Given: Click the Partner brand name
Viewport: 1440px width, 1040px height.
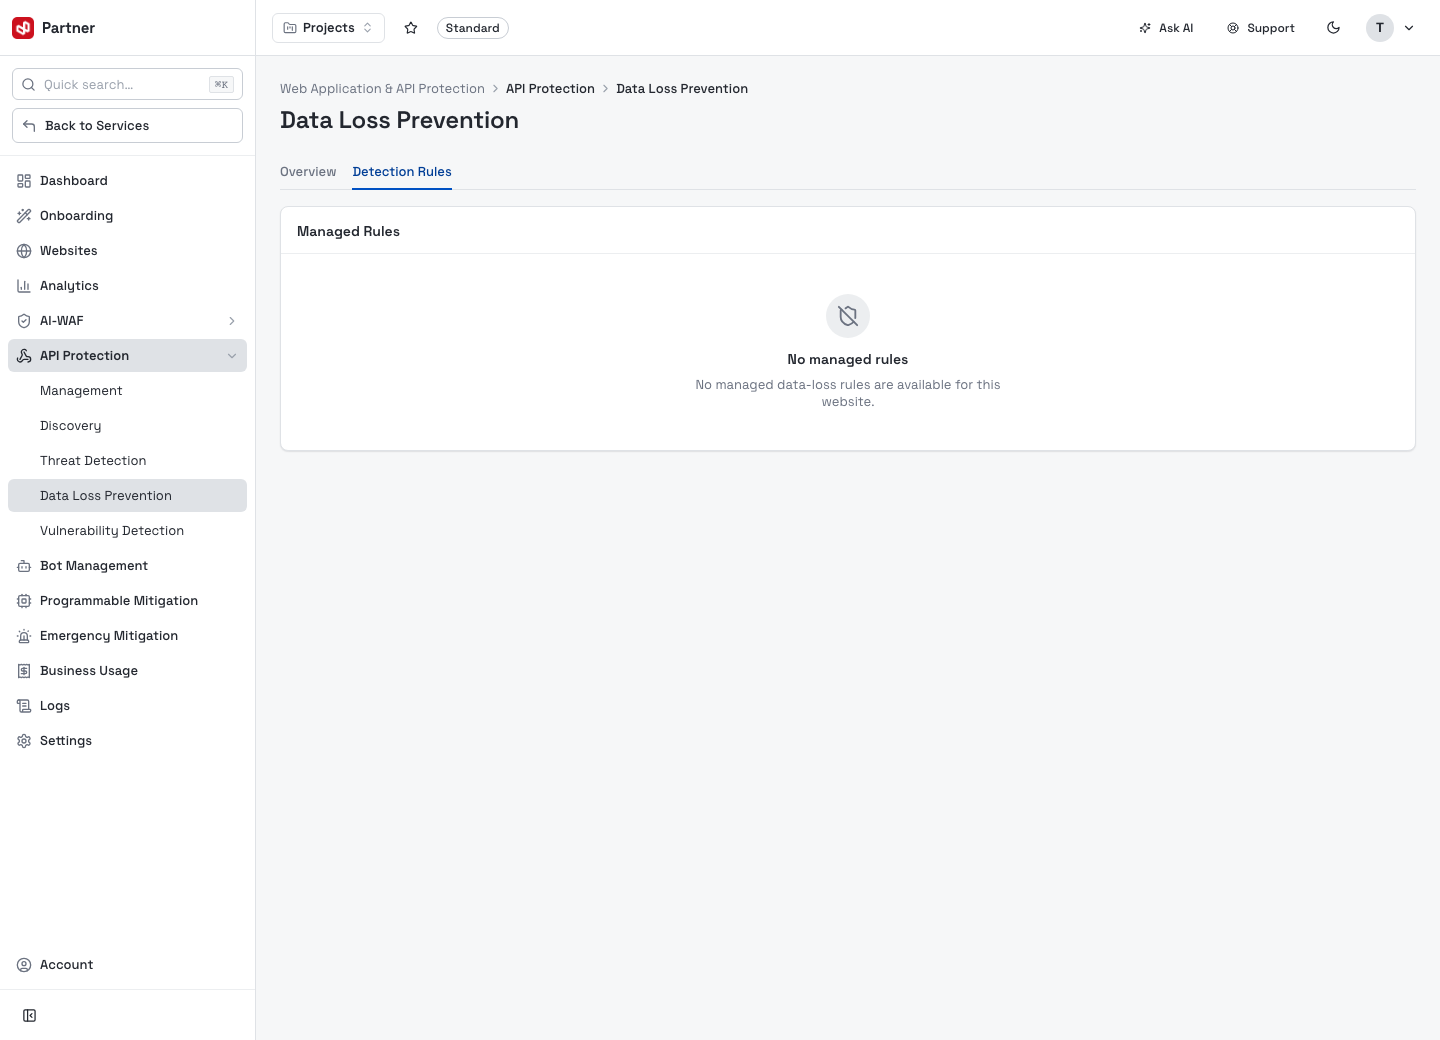Looking at the screenshot, I should [68, 28].
